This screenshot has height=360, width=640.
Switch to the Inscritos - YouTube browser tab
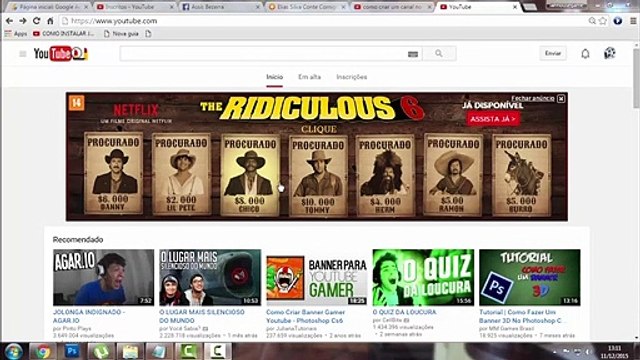pyautogui.click(x=134, y=7)
